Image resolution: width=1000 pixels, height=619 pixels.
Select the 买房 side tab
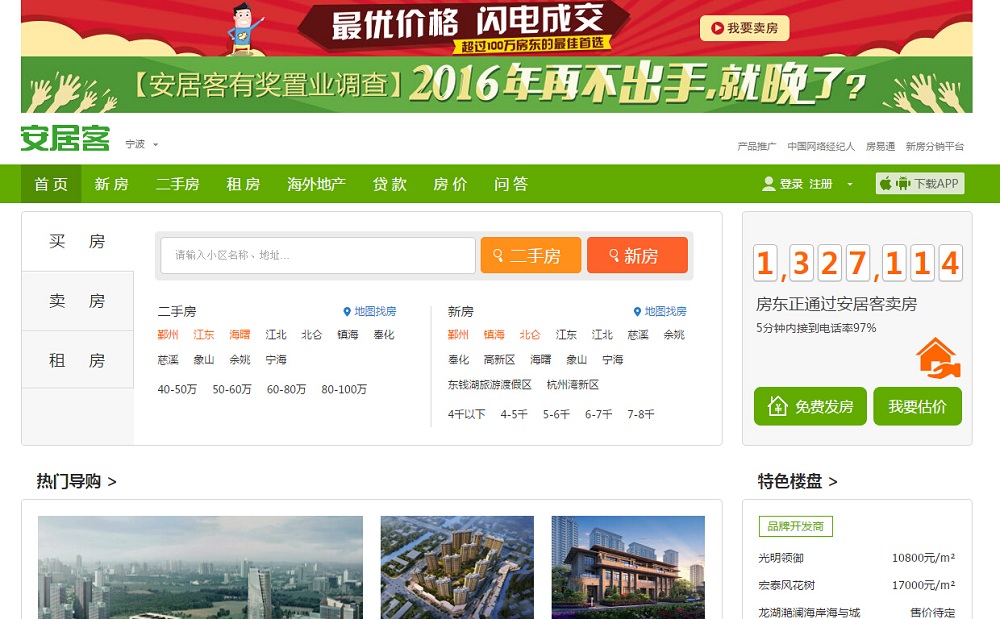pos(77,242)
